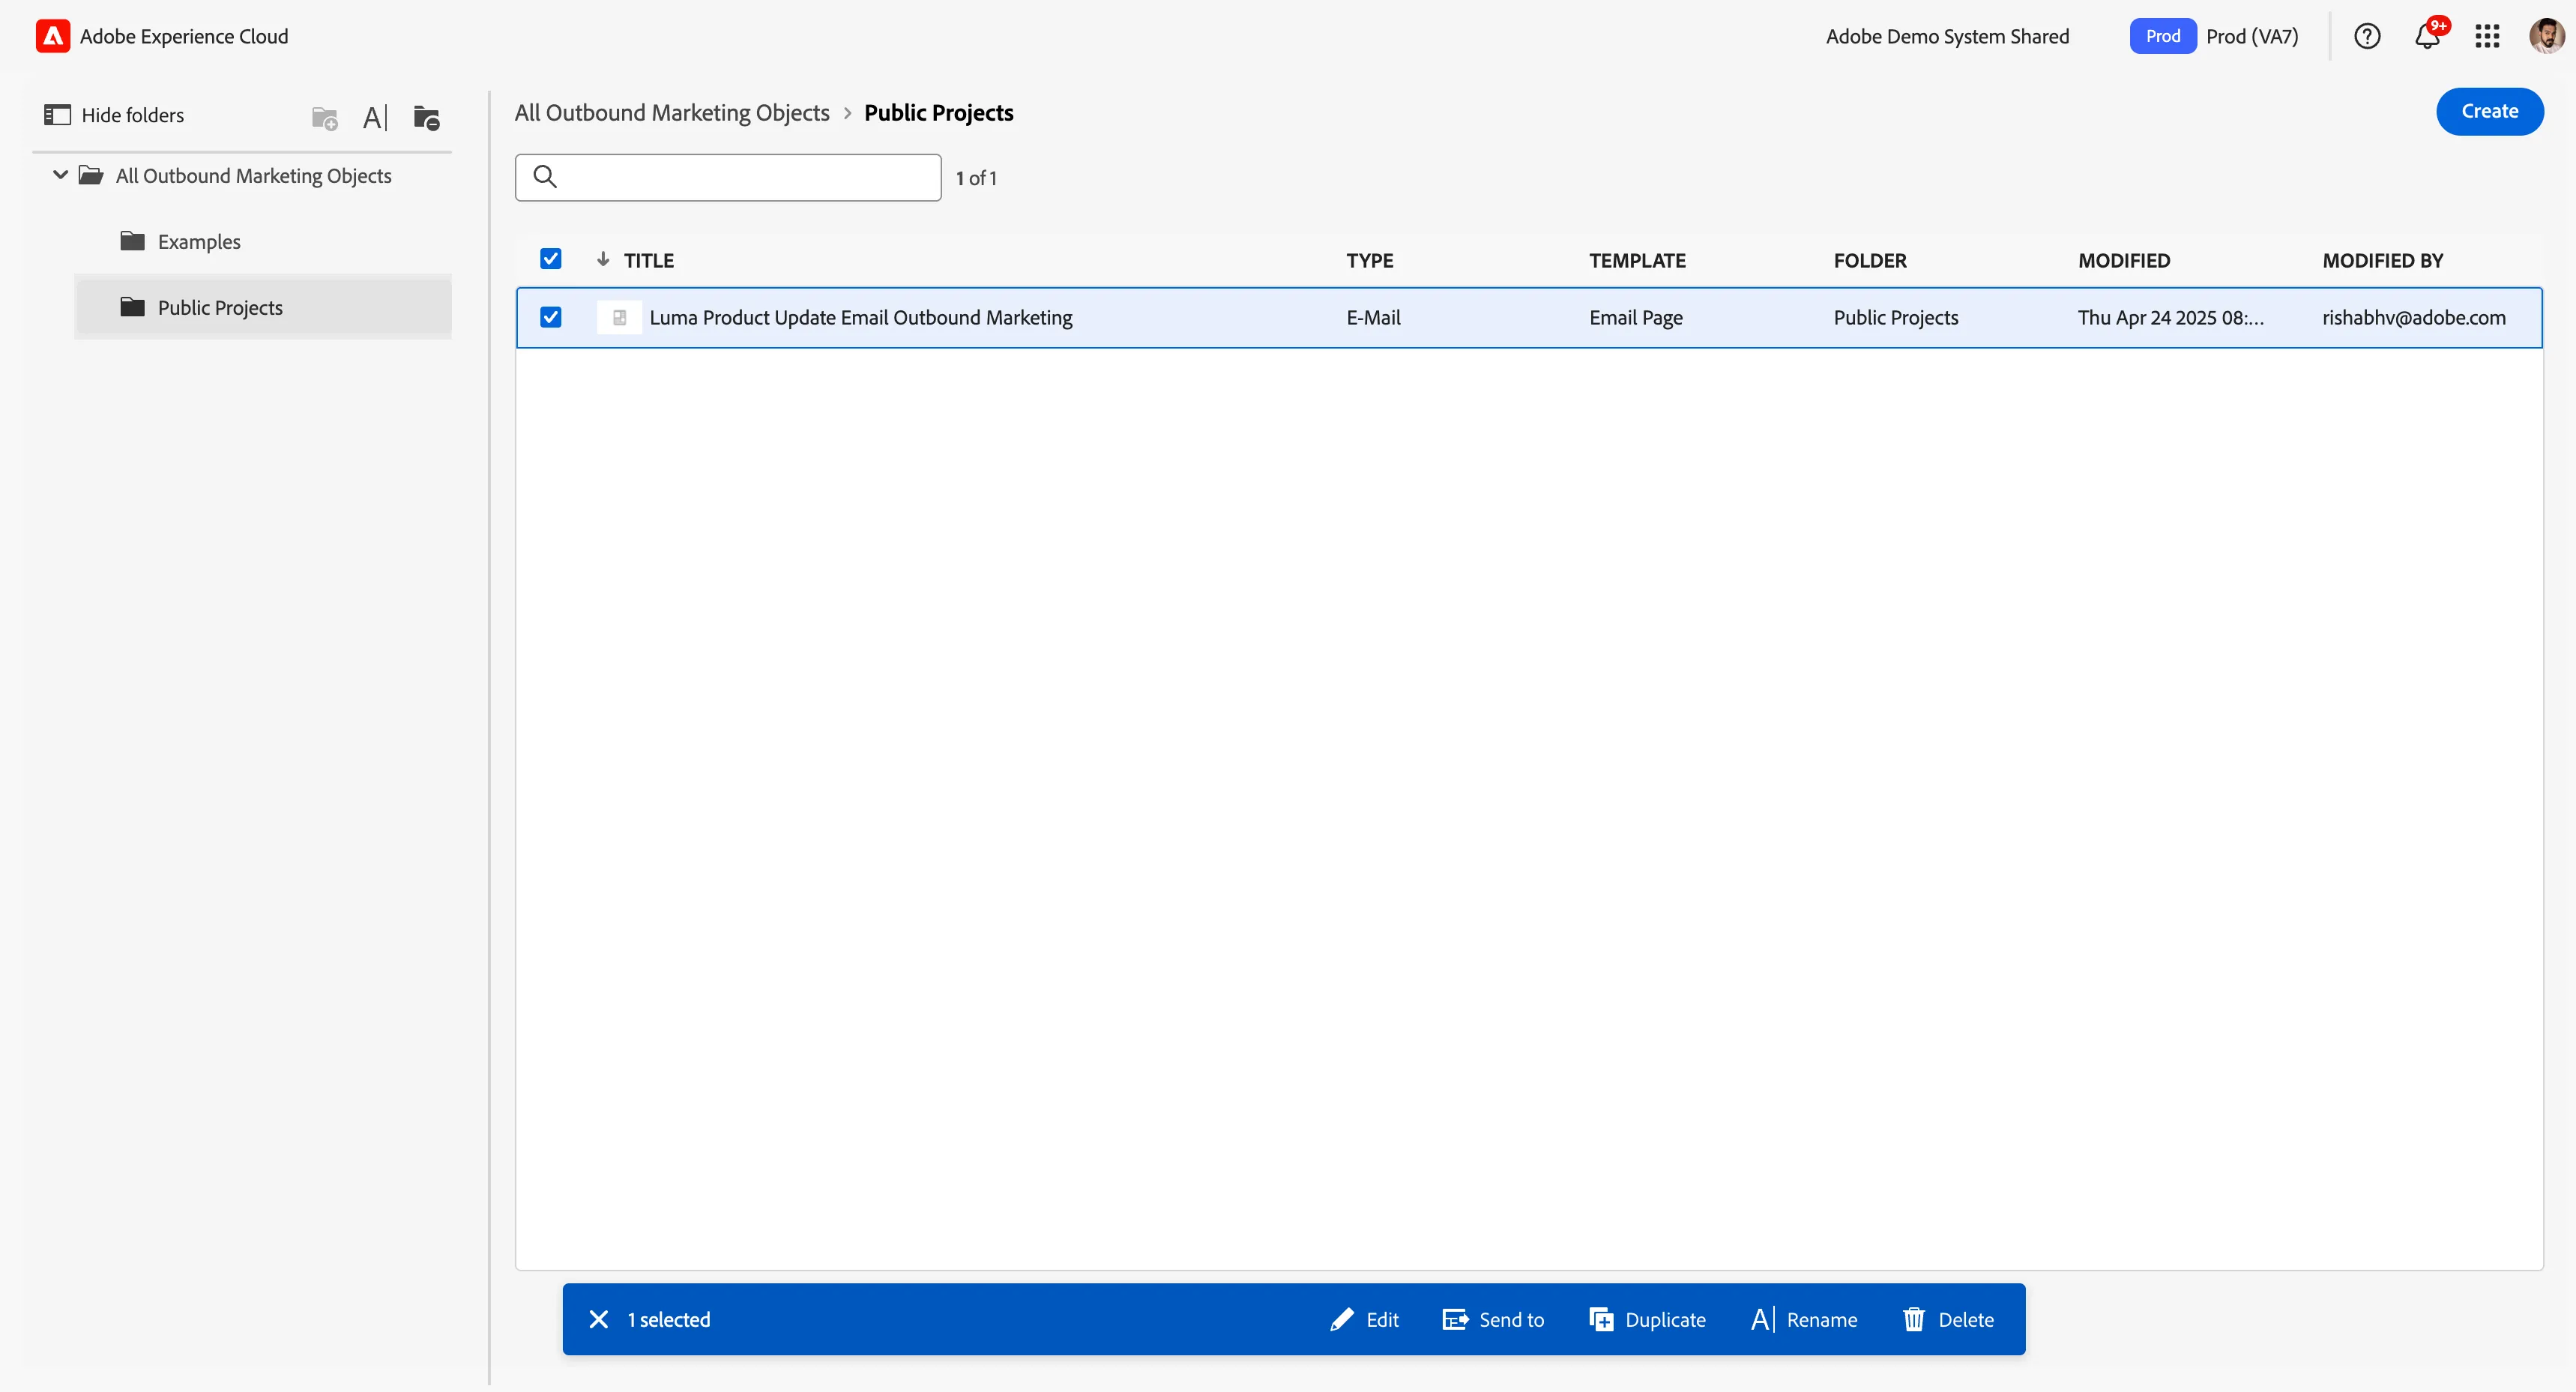The height and width of the screenshot is (1392, 2576).
Task: Go to All Outbound Marketing Objects breadcrumb
Action: 672,112
